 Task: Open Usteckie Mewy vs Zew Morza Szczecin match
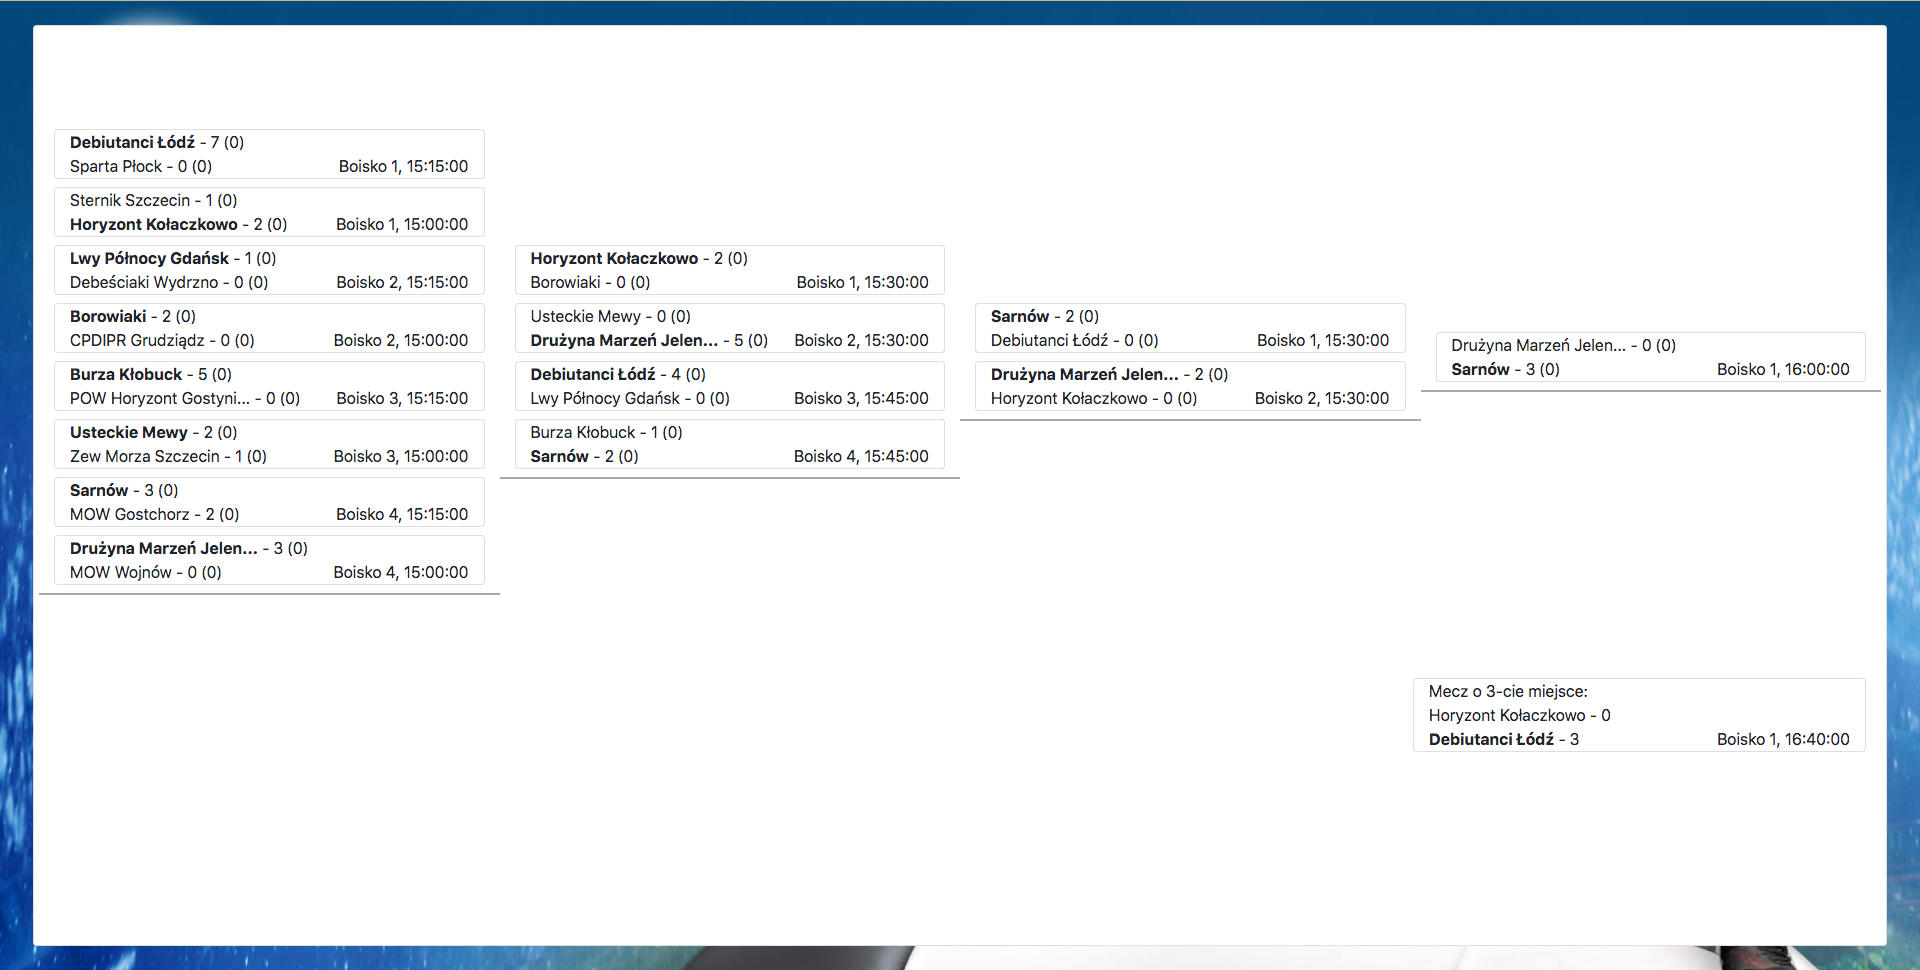click(x=269, y=444)
